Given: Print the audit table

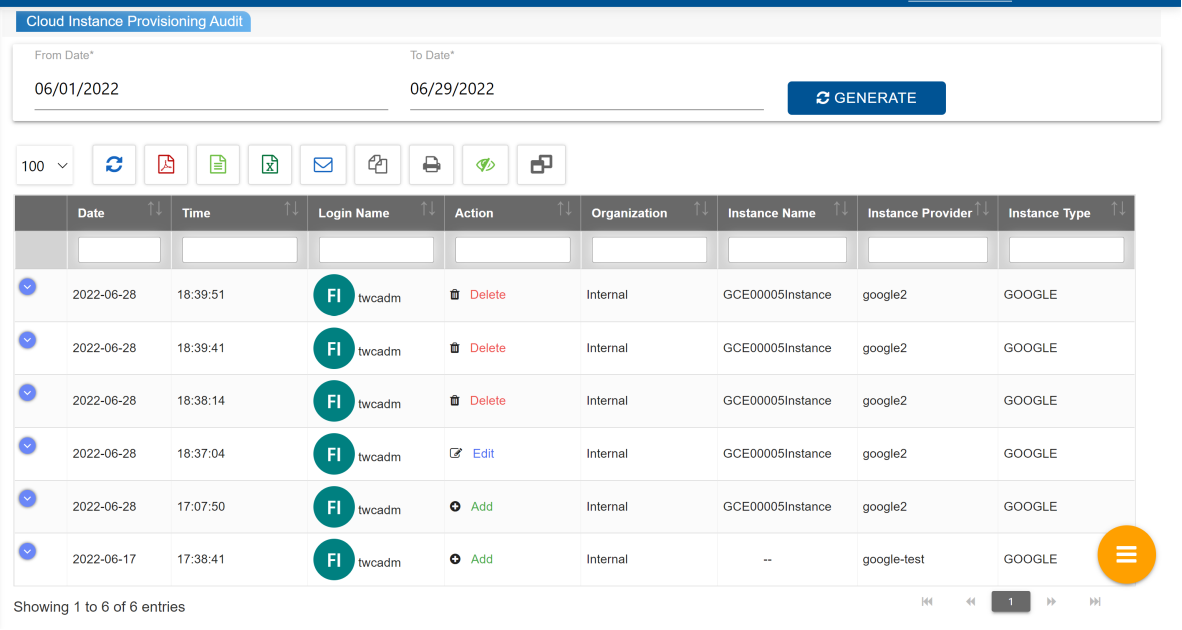Looking at the screenshot, I should [431, 165].
